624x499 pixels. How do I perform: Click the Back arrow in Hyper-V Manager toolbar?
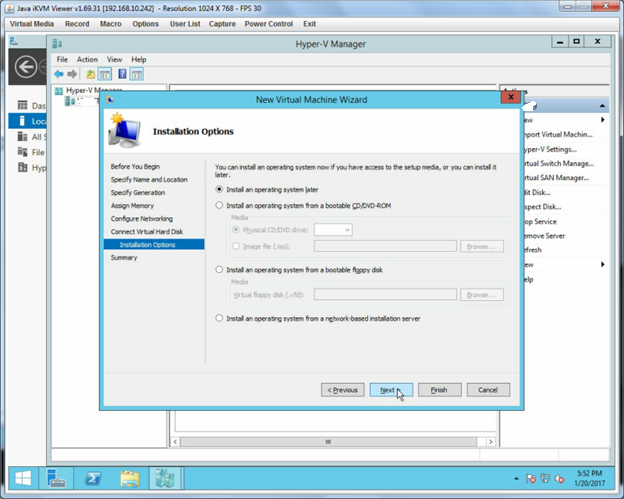tap(59, 74)
